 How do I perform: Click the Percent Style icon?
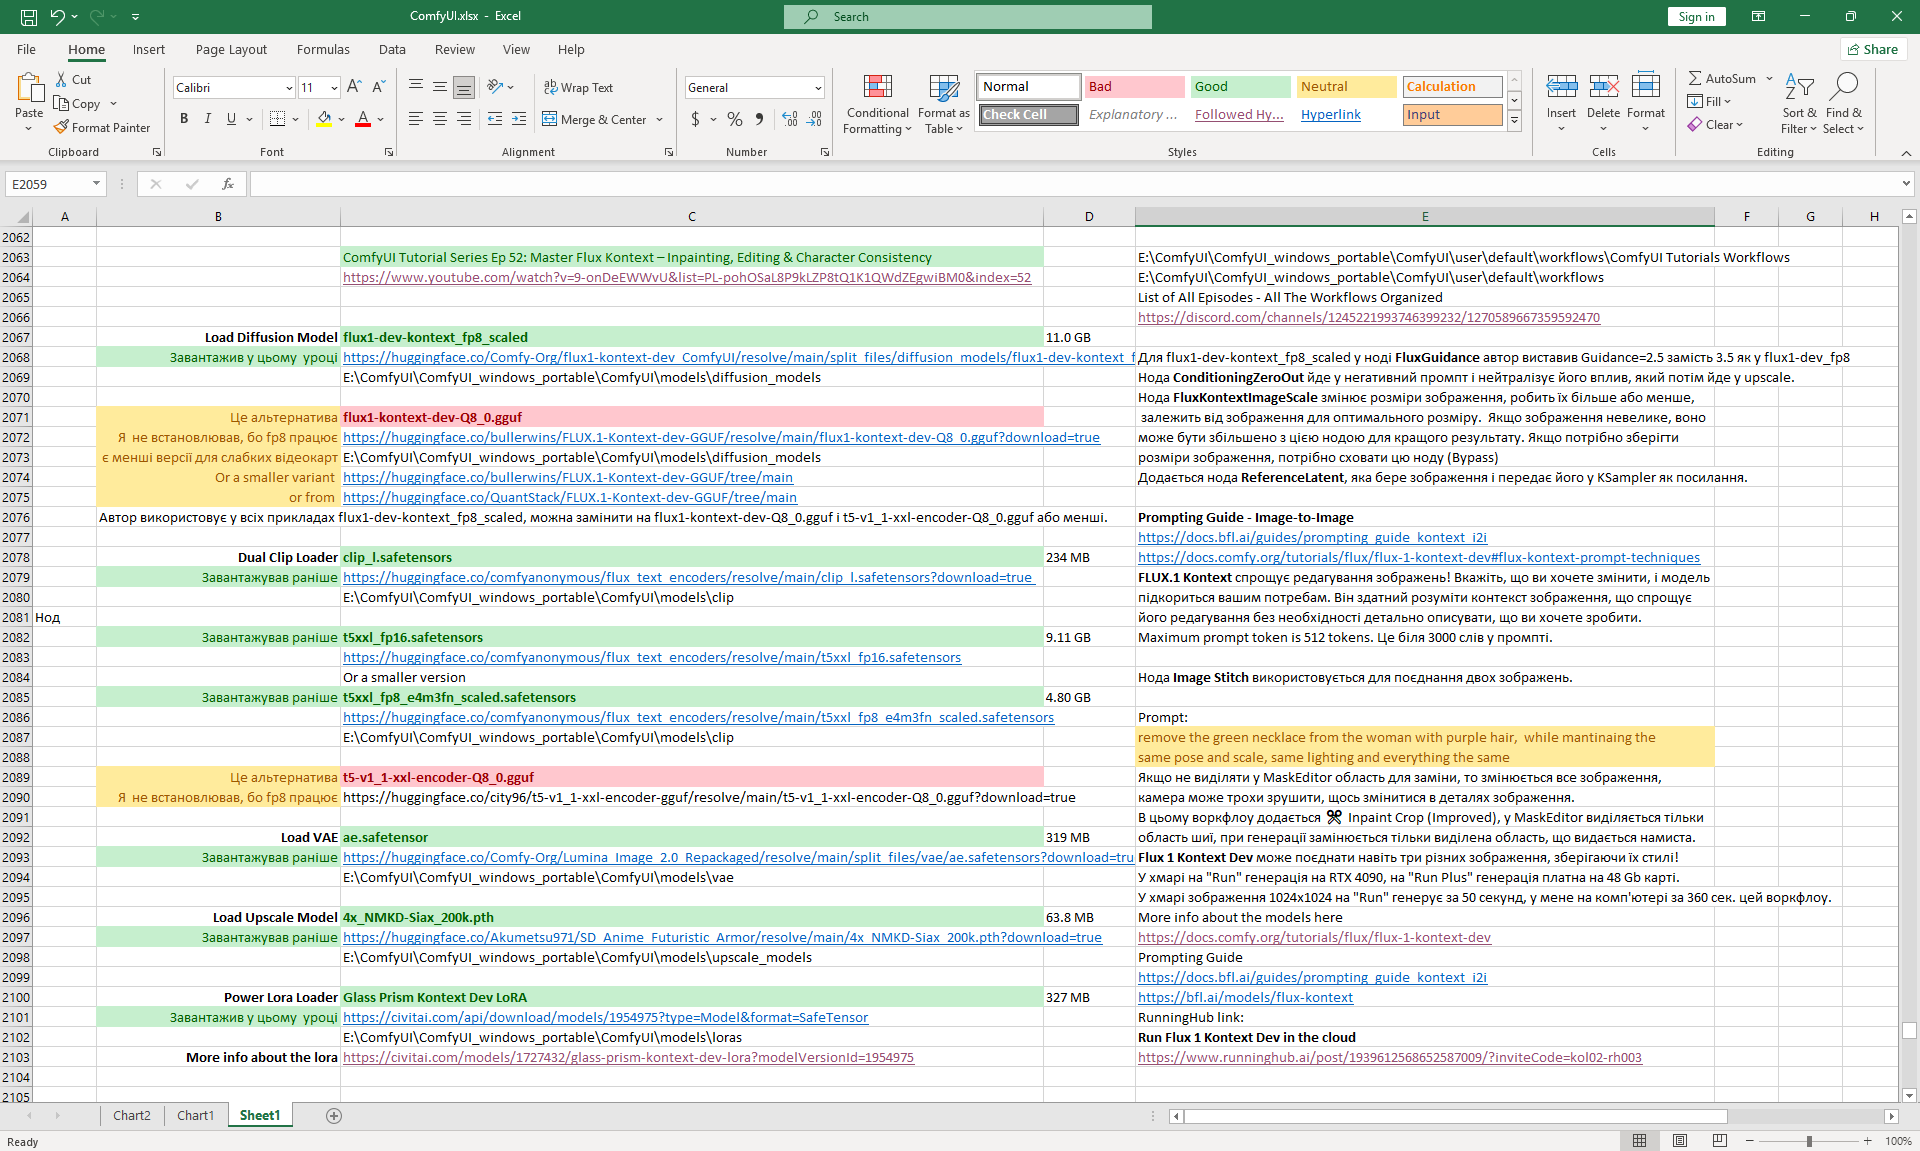pos(735,119)
